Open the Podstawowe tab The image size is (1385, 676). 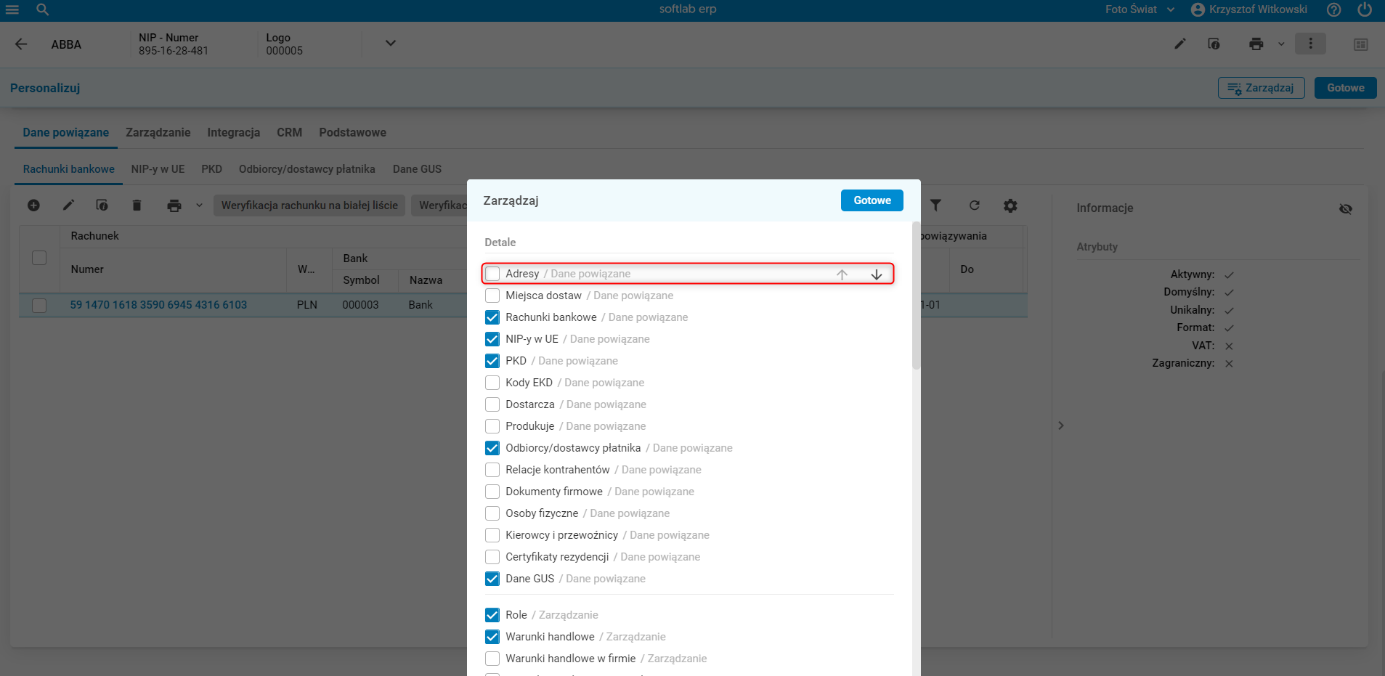[x=352, y=132]
